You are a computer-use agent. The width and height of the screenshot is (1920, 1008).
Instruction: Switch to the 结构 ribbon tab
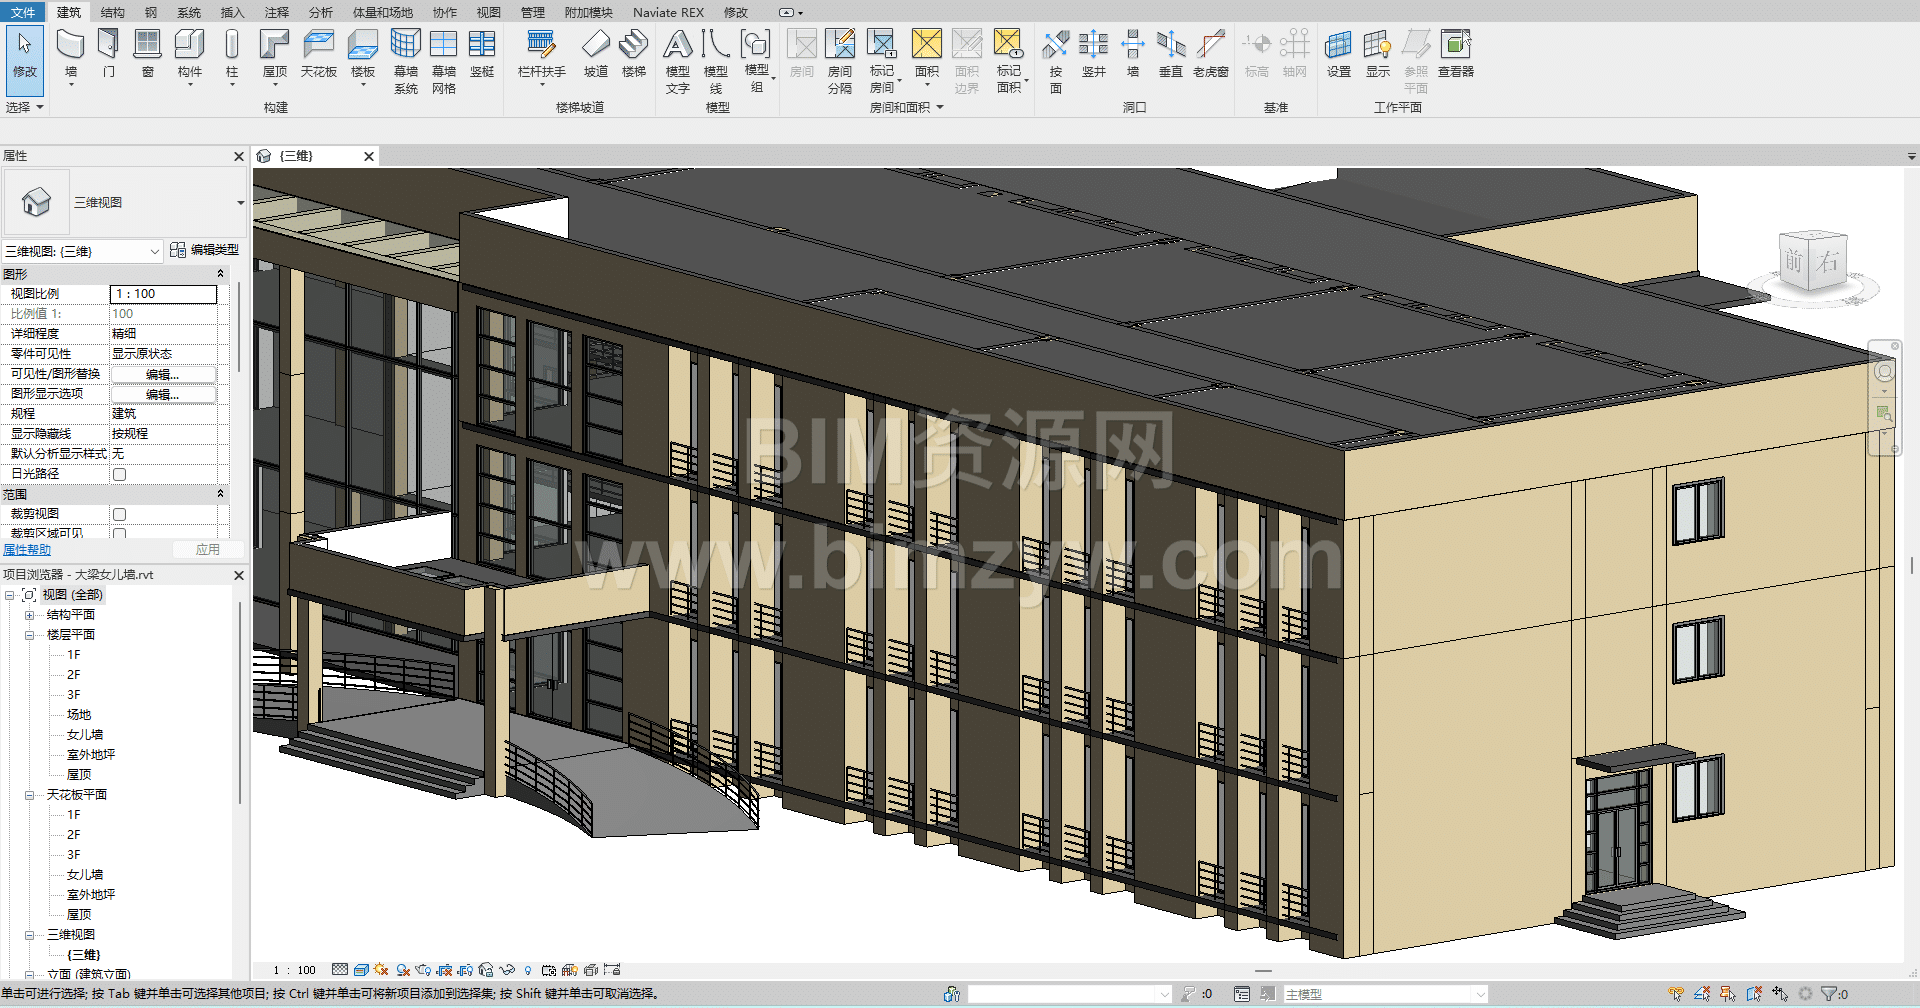click(113, 12)
